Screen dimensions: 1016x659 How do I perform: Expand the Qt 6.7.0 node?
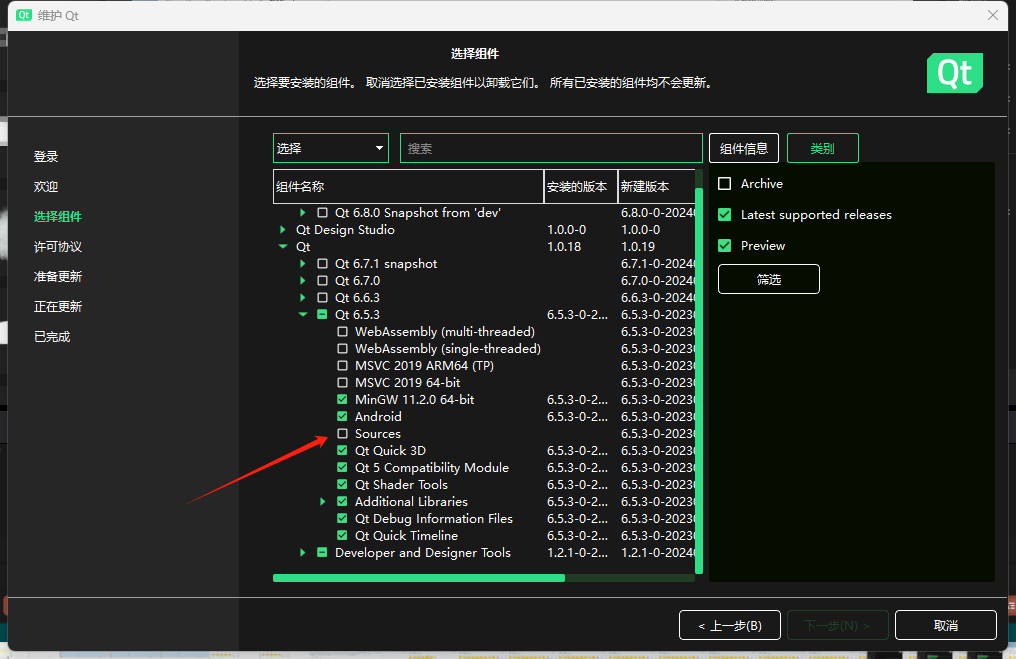303,281
